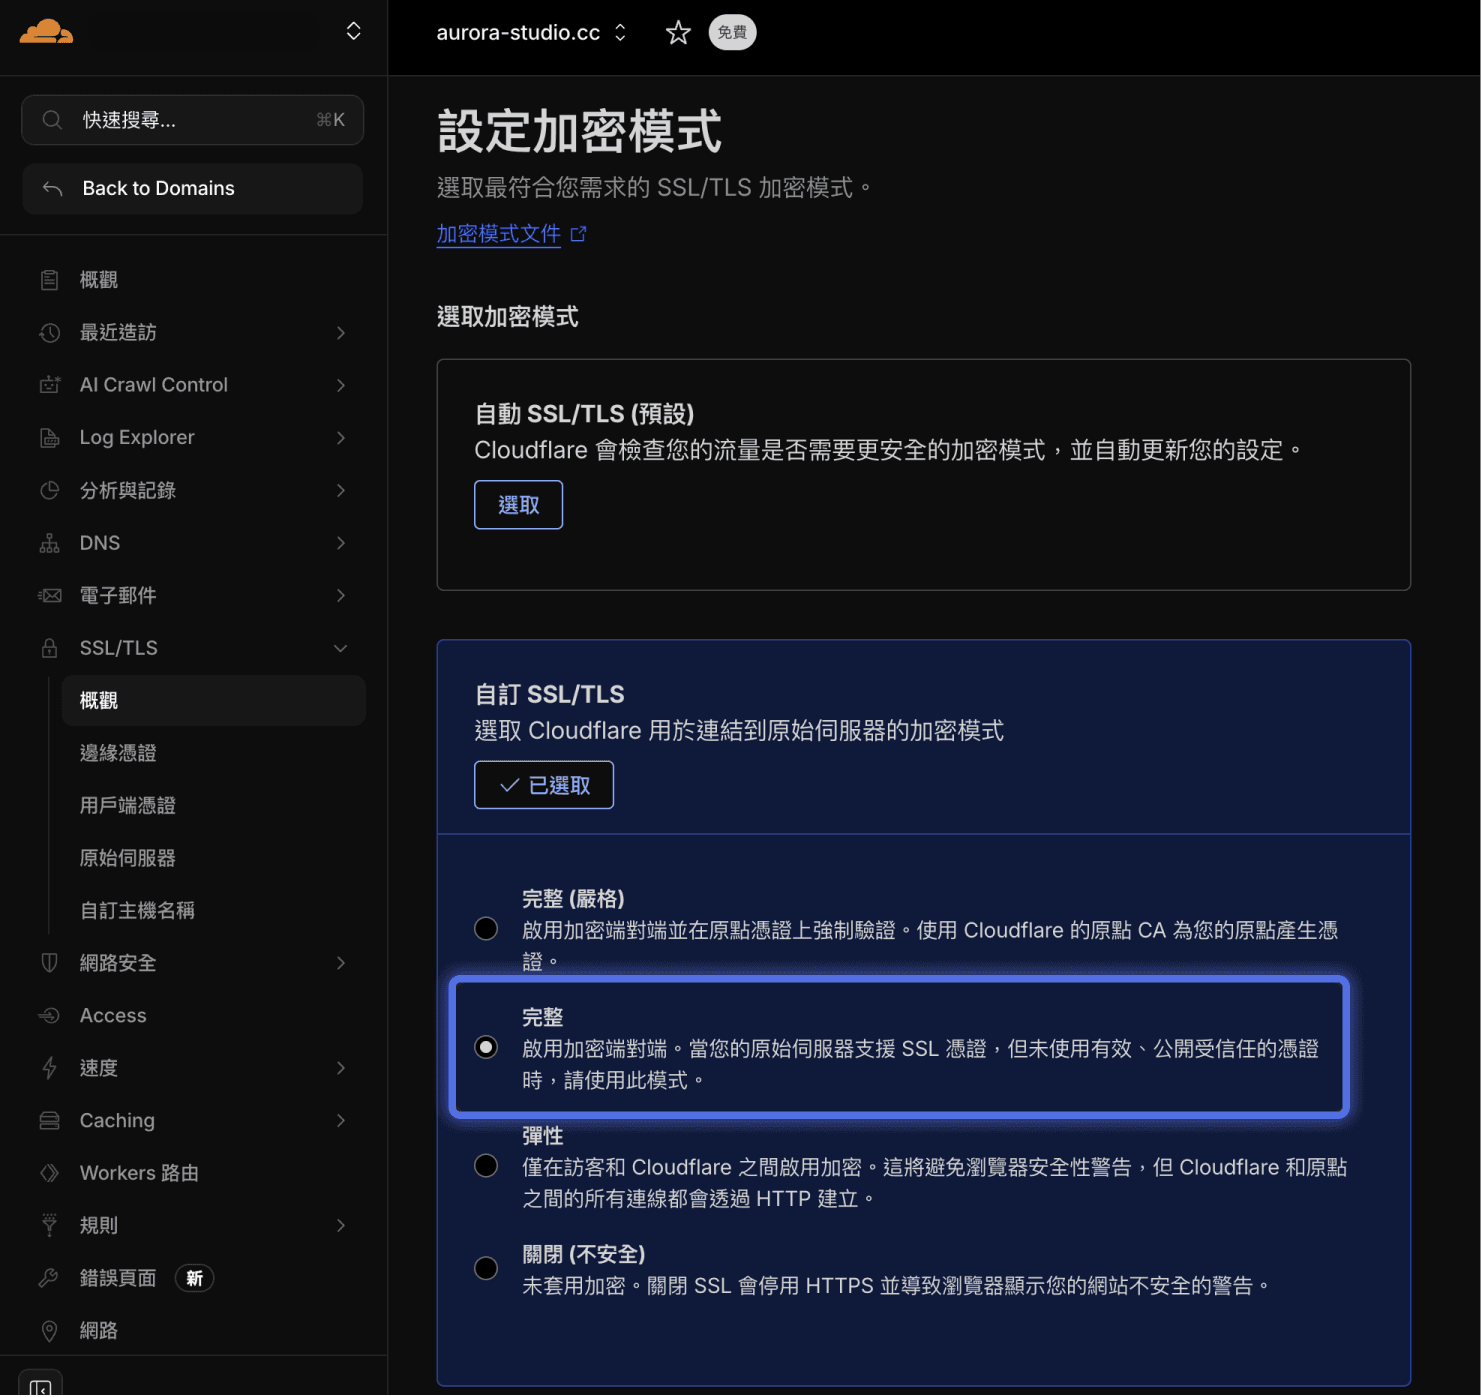Click the 網路安全 shield icon

pyautogui.click(x=49, y=963)
